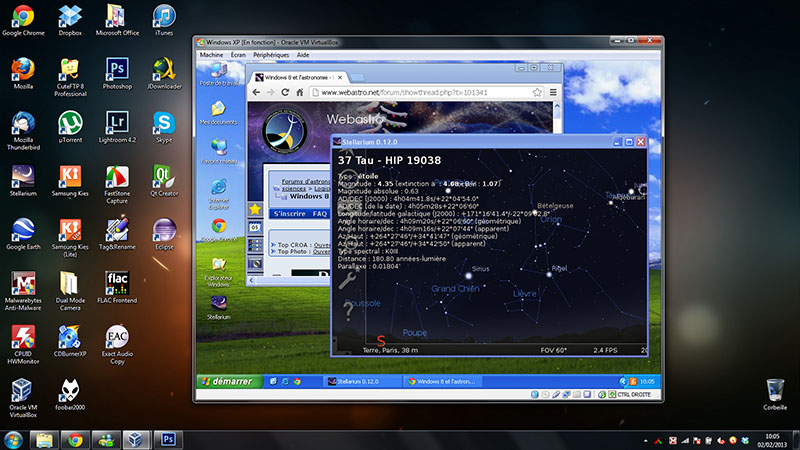Open Poste de travail in the XP desktop
This screenshot has width=800, height=450.
pos(219,74)
